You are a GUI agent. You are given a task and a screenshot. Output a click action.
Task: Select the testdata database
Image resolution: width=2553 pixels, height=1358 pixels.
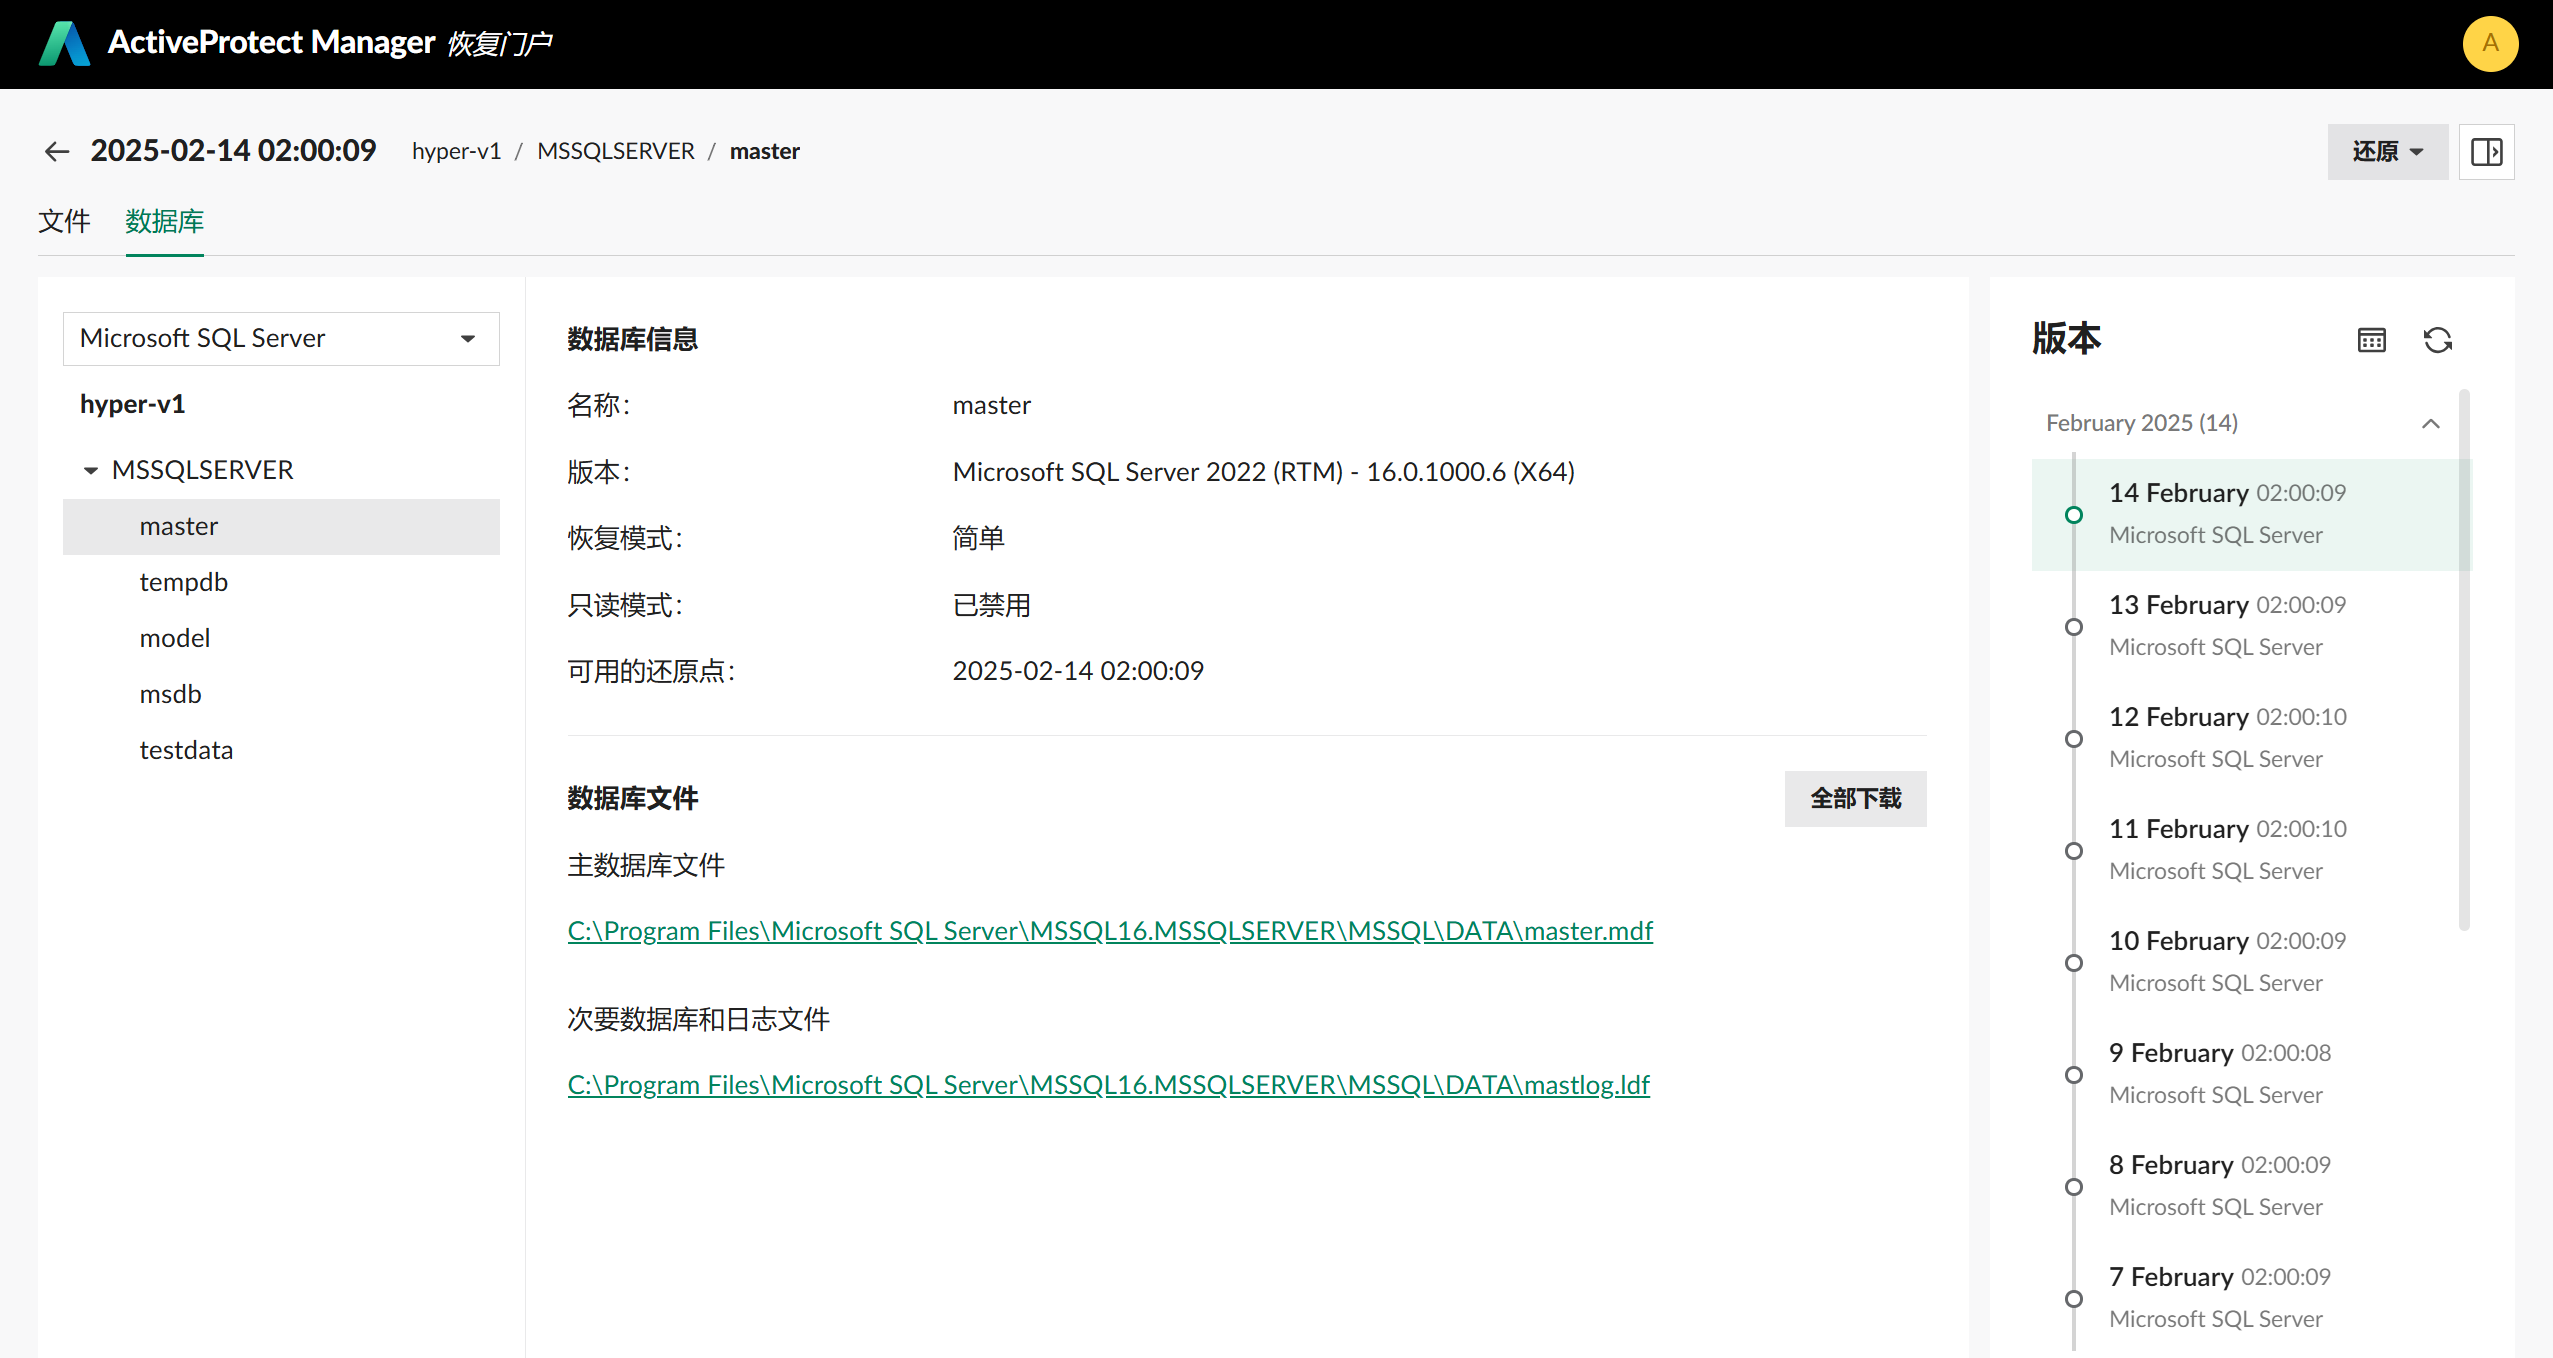coord(281,750)
